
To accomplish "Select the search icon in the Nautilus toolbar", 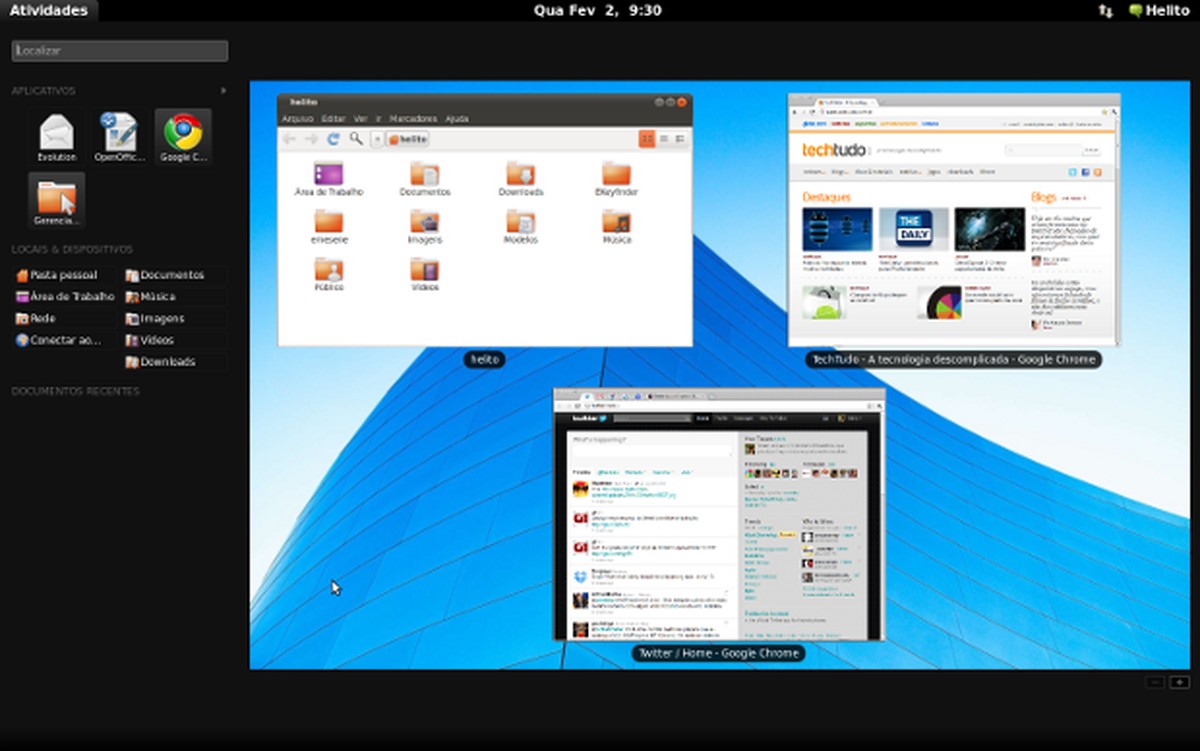I will [x=355, y=139].
